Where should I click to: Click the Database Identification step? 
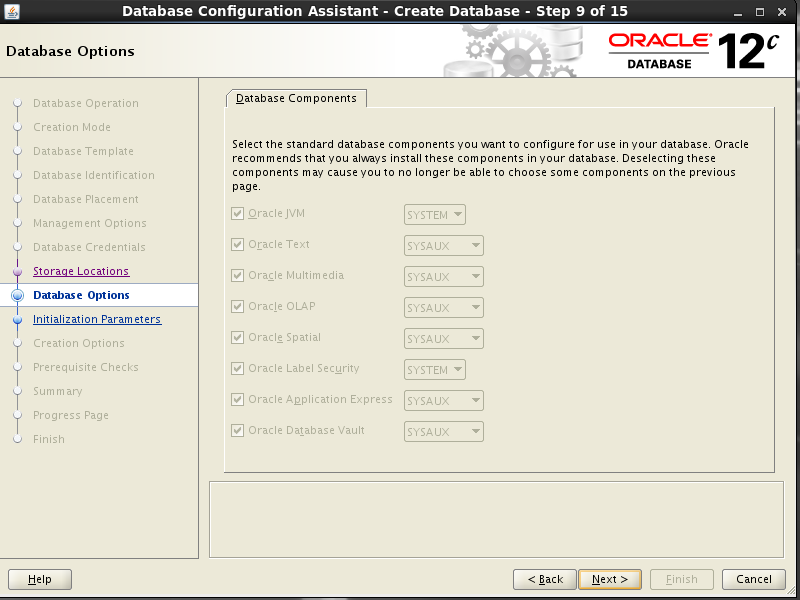coord(94,176)
